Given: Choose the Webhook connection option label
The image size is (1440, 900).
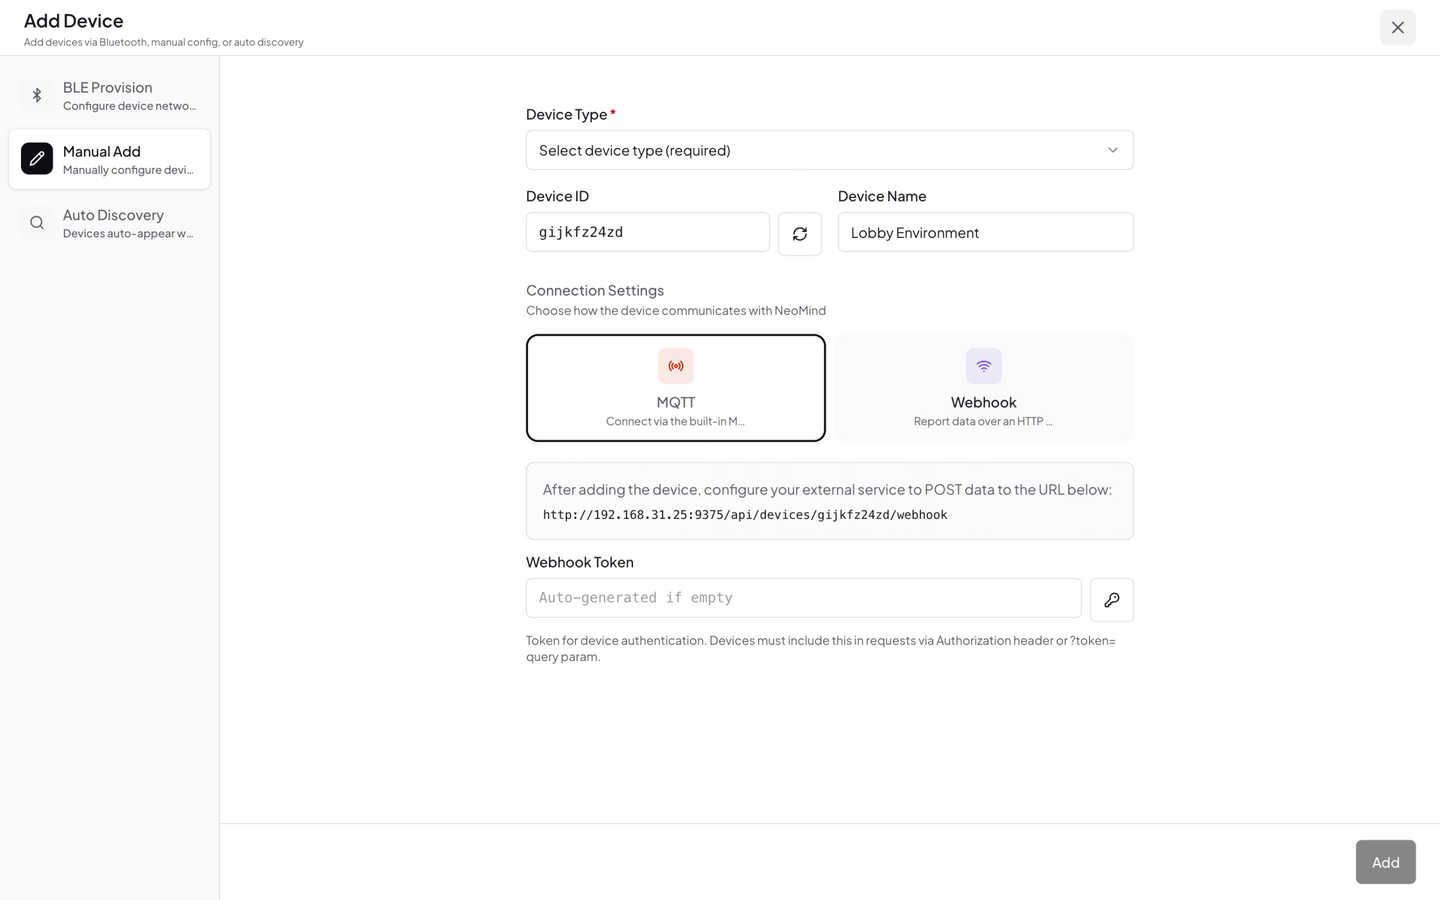Looking at the screenshot, I should point(984,402).
